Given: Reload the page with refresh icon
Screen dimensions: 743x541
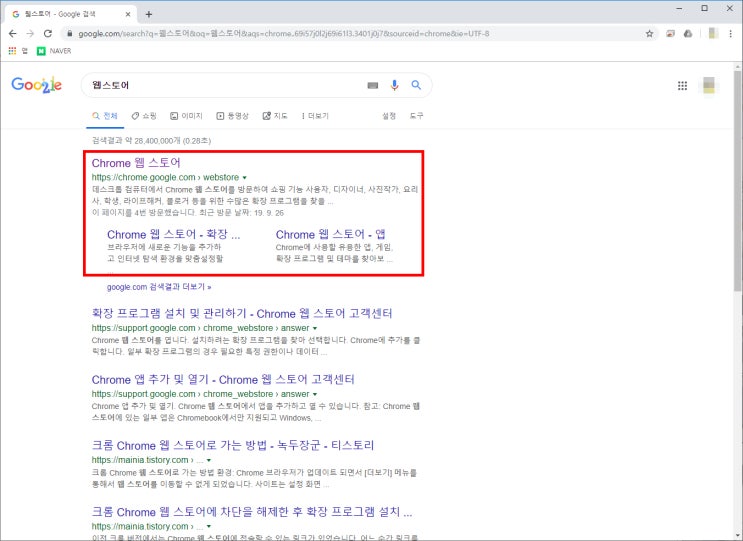Looking at the screenshot, I should click(48, 34).
